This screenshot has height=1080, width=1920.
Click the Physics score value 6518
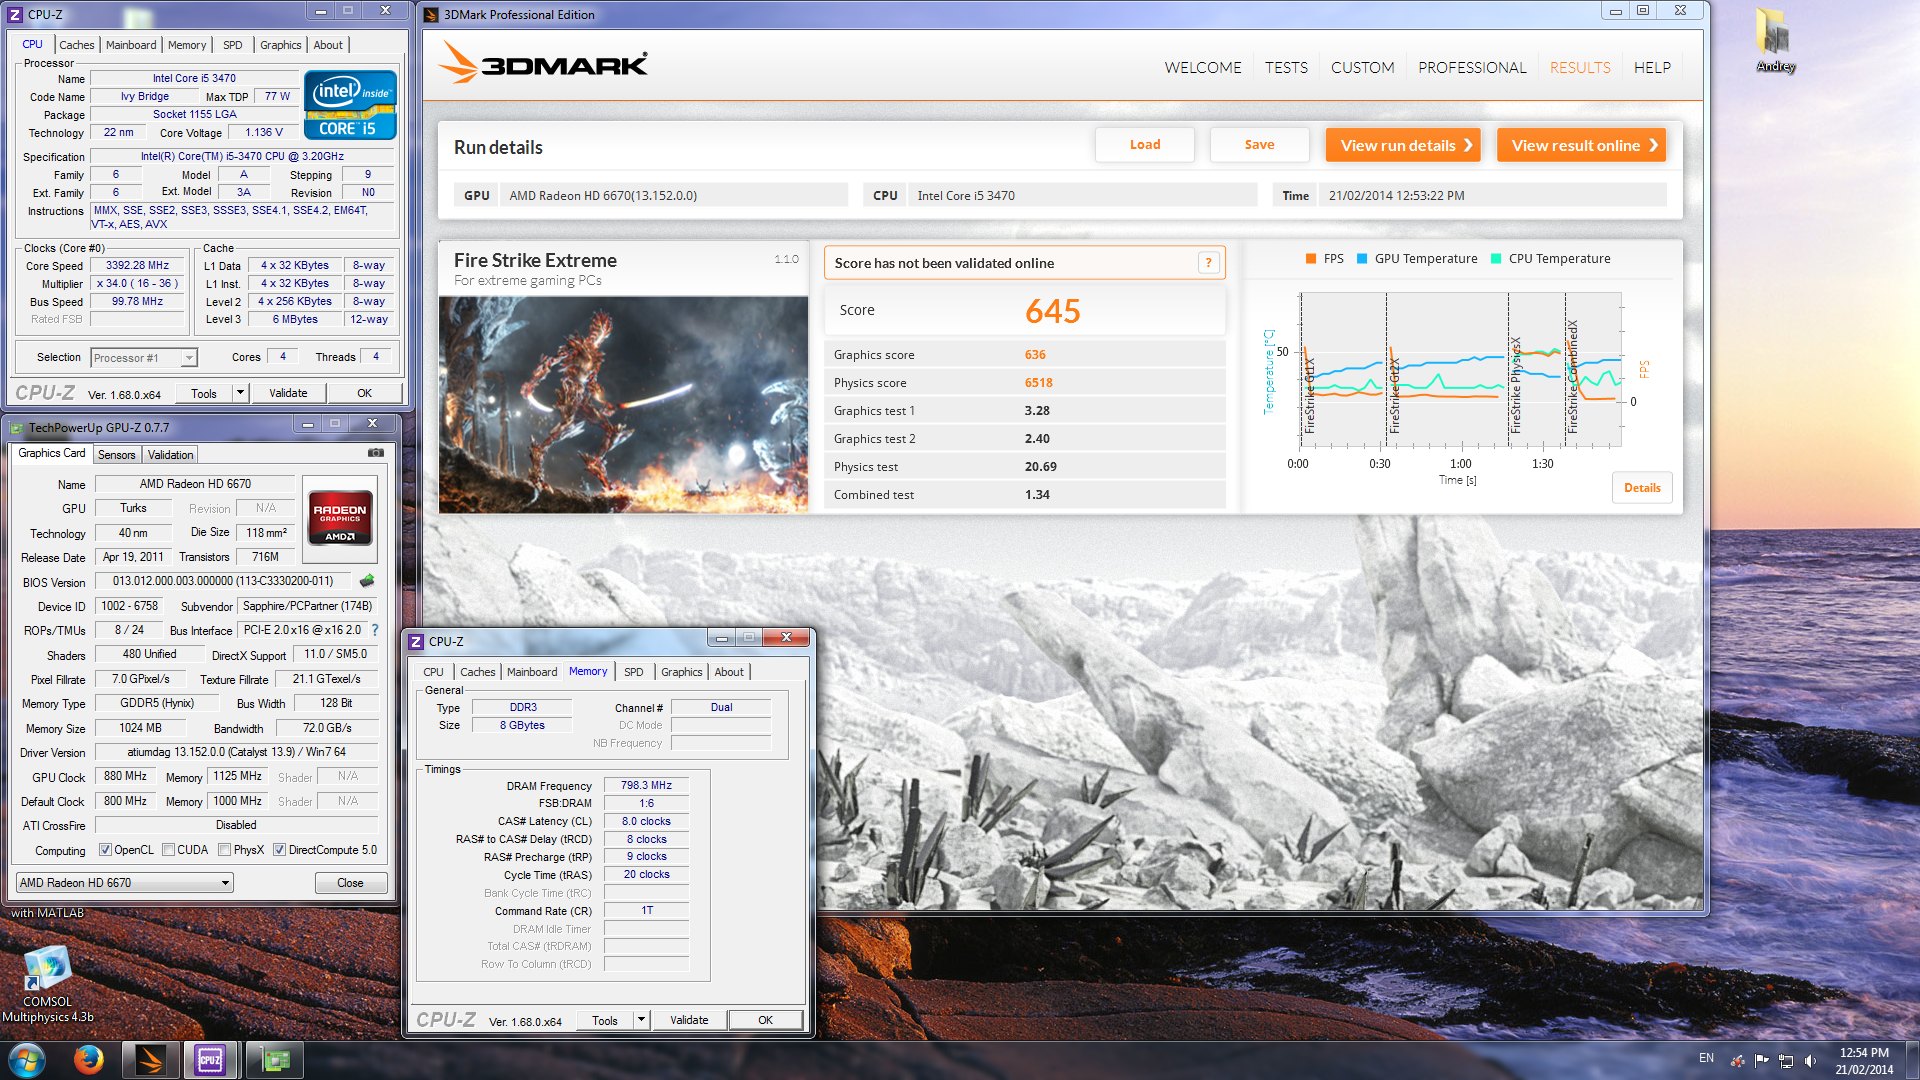(1038, 383)
